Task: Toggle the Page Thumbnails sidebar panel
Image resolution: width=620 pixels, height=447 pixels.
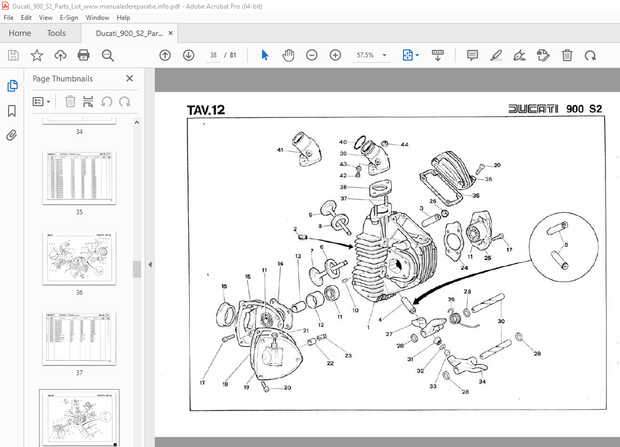Action: pos(12,86)
